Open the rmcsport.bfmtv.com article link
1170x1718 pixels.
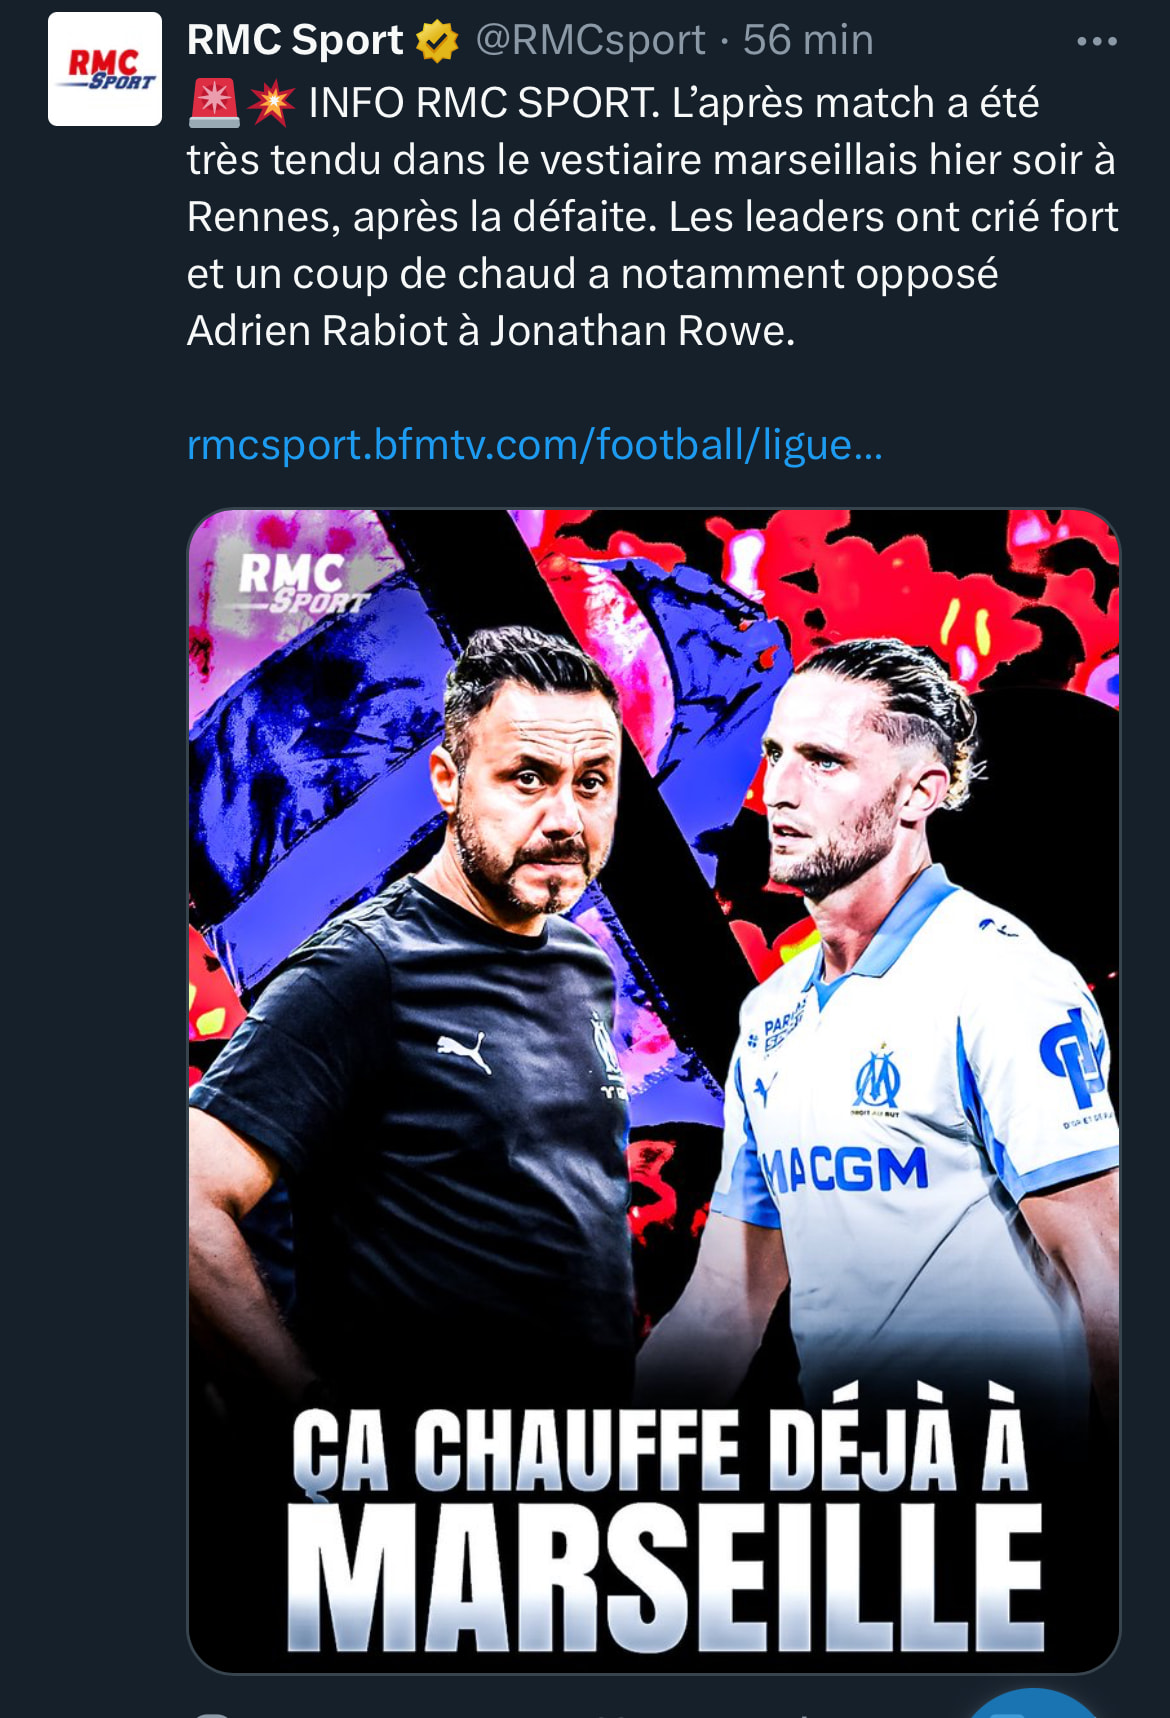pyautogui.click(x=535, y=444)
